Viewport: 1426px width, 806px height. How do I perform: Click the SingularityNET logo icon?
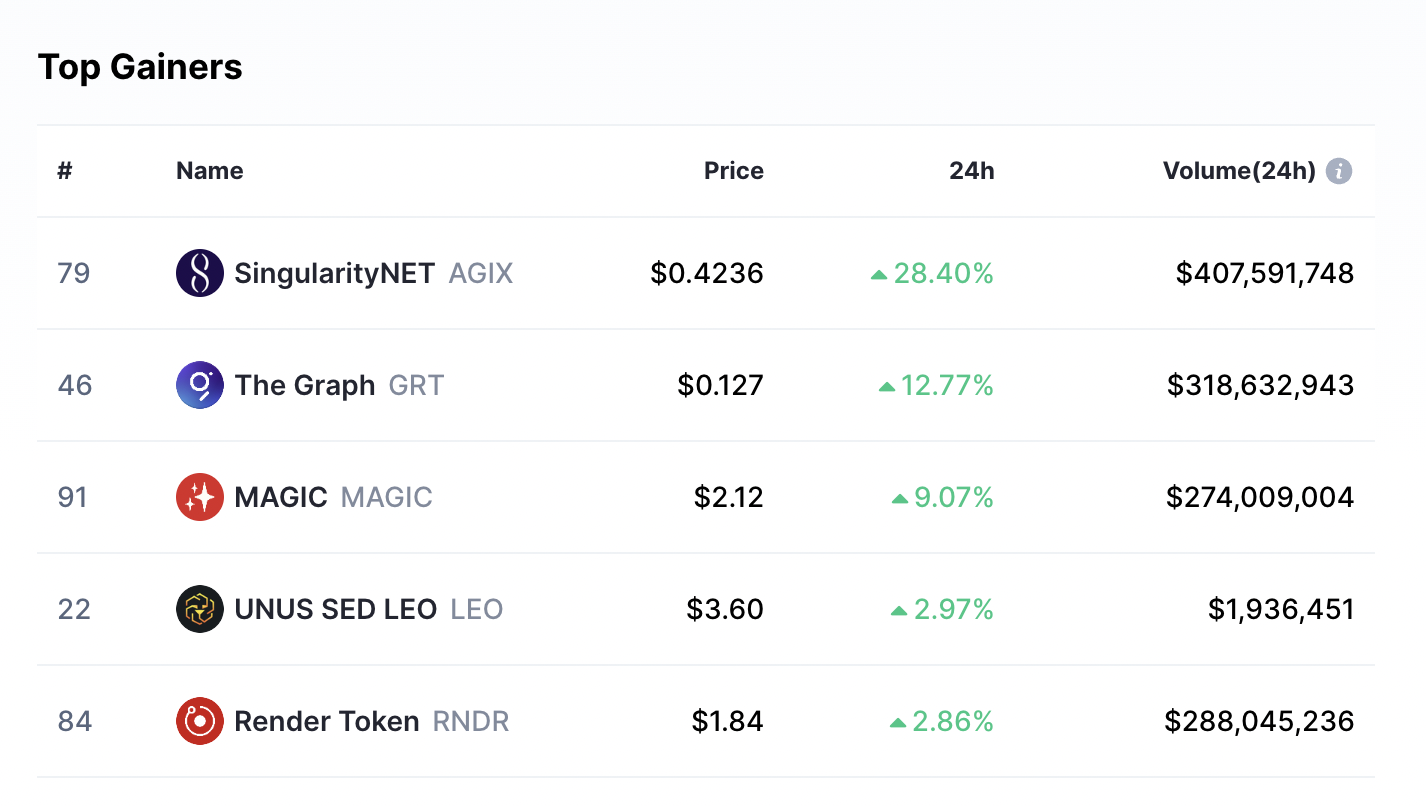(199, 273)
